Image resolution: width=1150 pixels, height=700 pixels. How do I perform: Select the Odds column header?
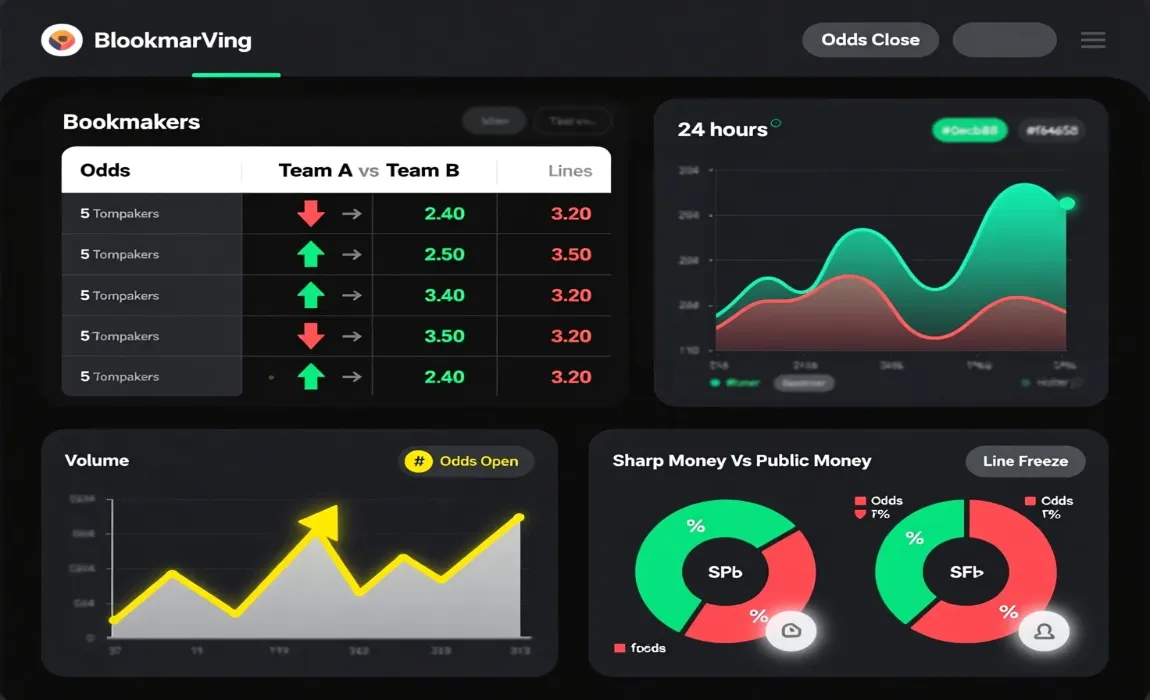coord(105,170)
